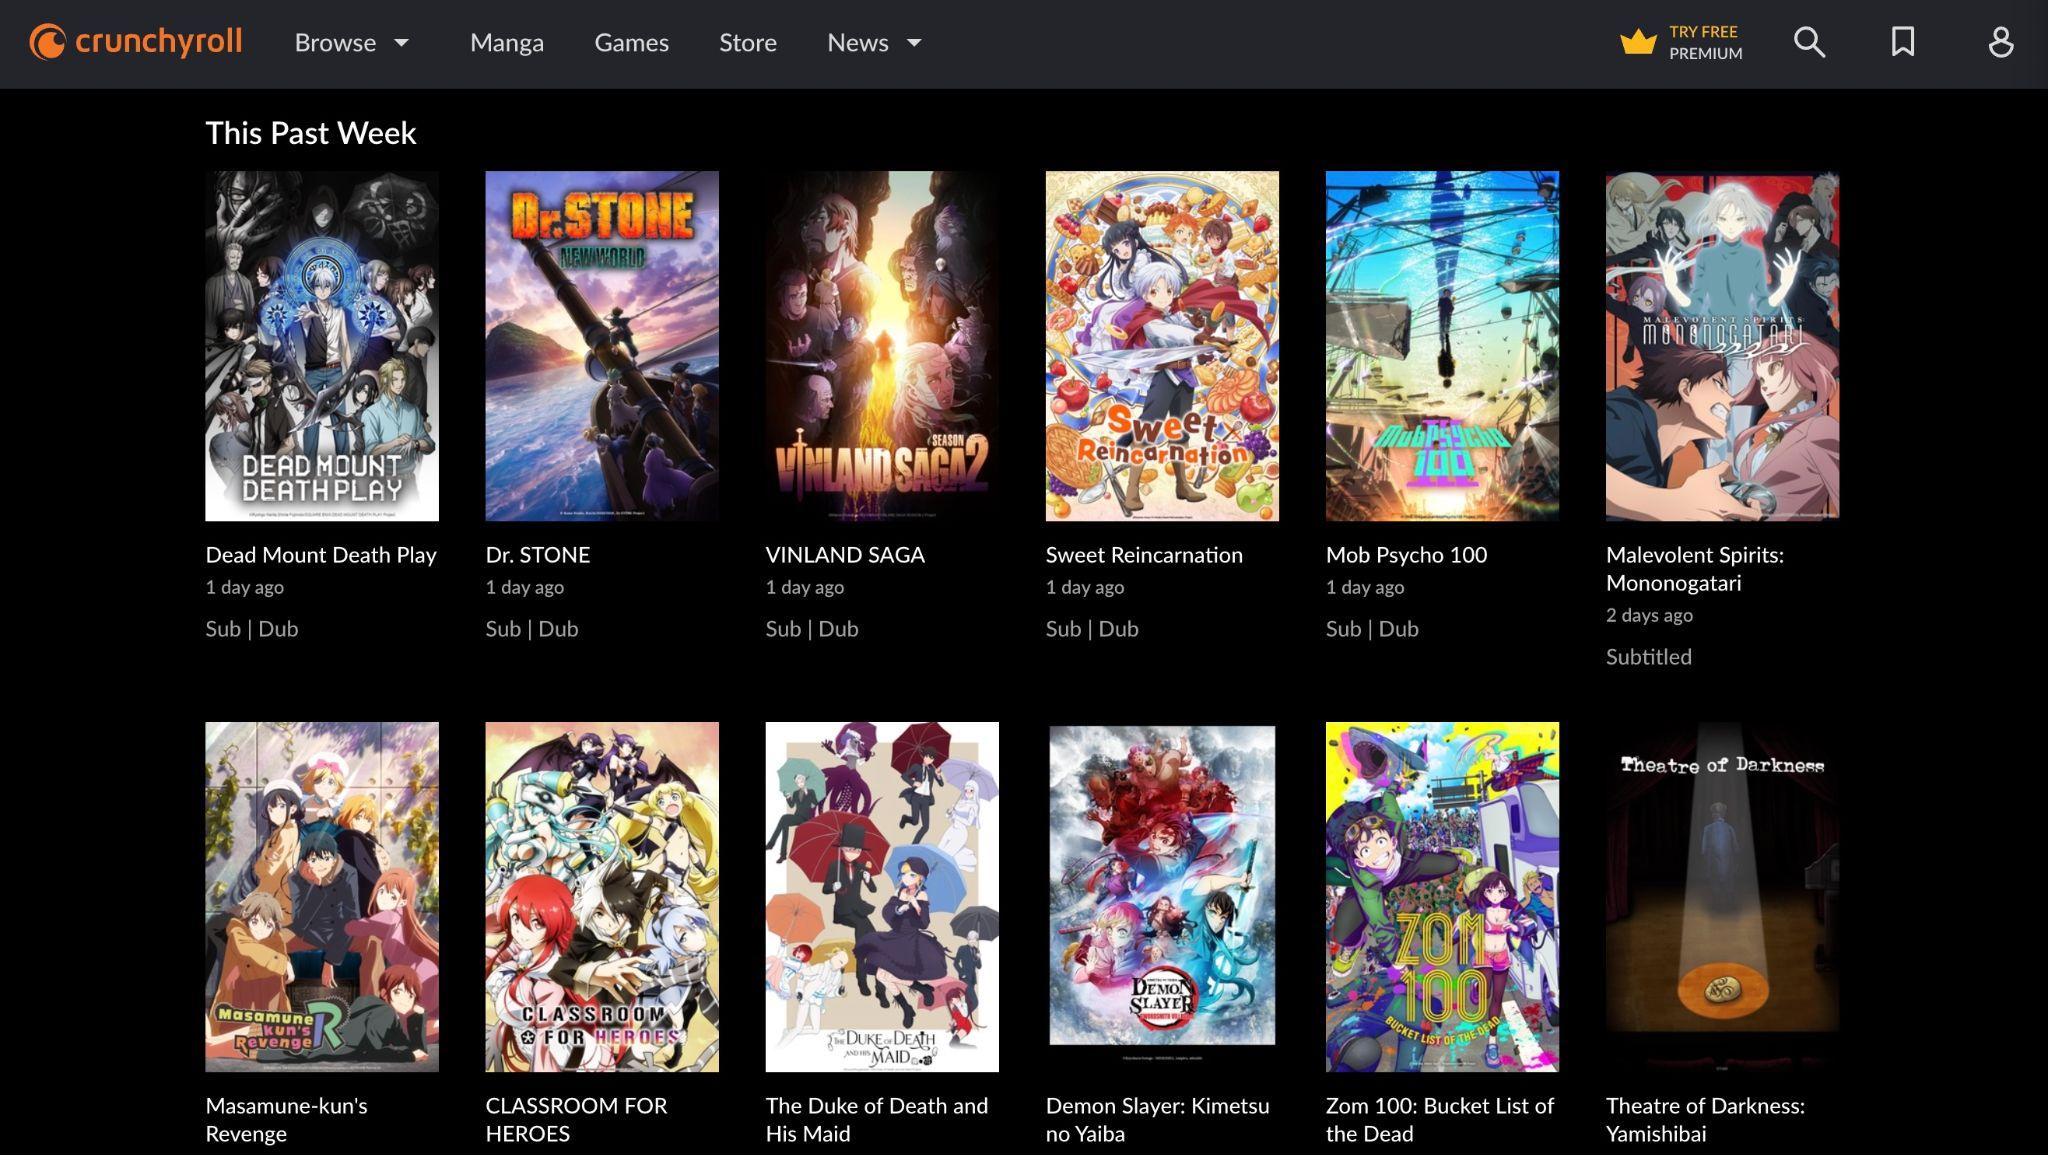Open Masamune-kun's Revenge R poster
The height and width of the screenshot is (1155, 2048).
322,897
